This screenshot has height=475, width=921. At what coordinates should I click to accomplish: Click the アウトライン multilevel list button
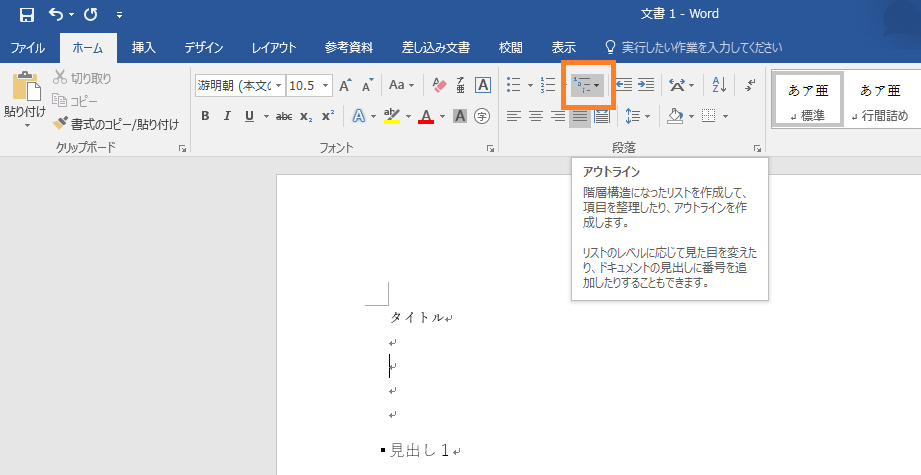(587, 86)
